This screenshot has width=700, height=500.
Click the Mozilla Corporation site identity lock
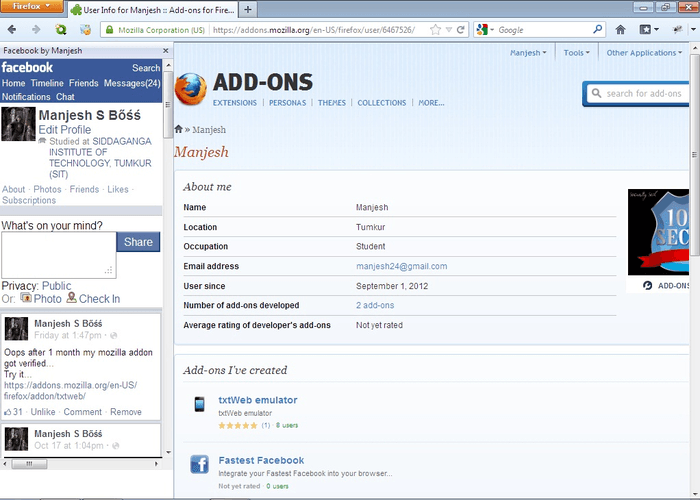click(x=155, y=30)
